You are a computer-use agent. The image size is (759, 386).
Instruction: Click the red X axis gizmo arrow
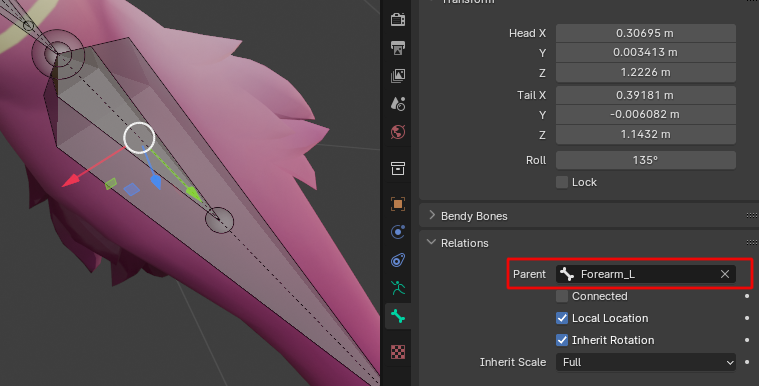point(71,181)
